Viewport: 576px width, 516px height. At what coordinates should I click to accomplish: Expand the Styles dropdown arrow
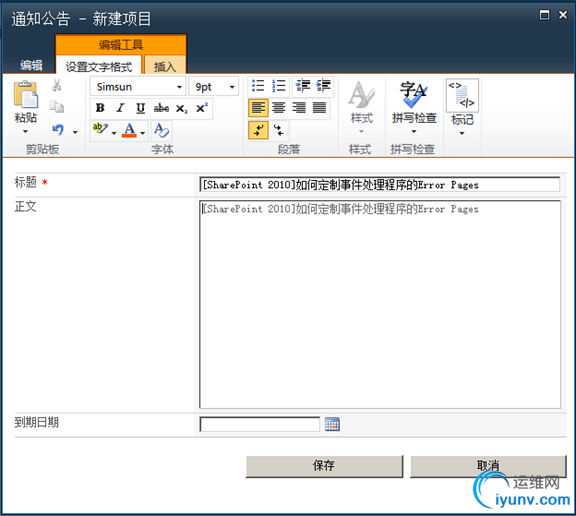tap(361, 131)
